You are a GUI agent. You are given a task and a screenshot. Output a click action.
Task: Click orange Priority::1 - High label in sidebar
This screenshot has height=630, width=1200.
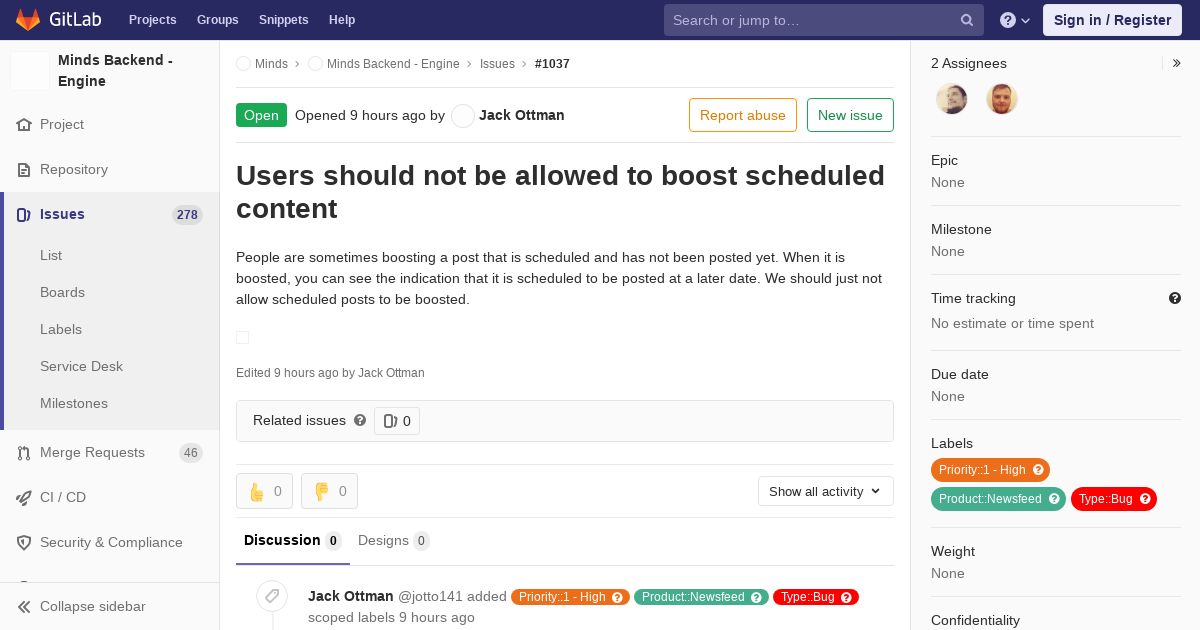click(982, 470)
